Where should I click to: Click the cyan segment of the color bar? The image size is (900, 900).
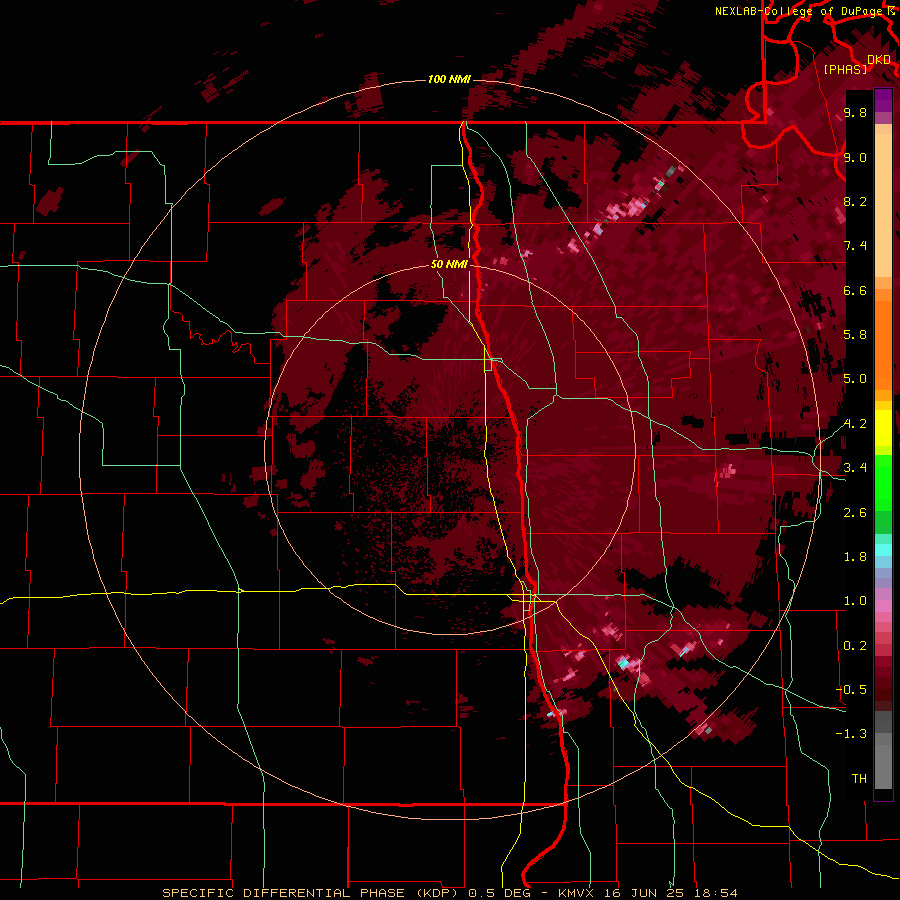coord(883,550)
